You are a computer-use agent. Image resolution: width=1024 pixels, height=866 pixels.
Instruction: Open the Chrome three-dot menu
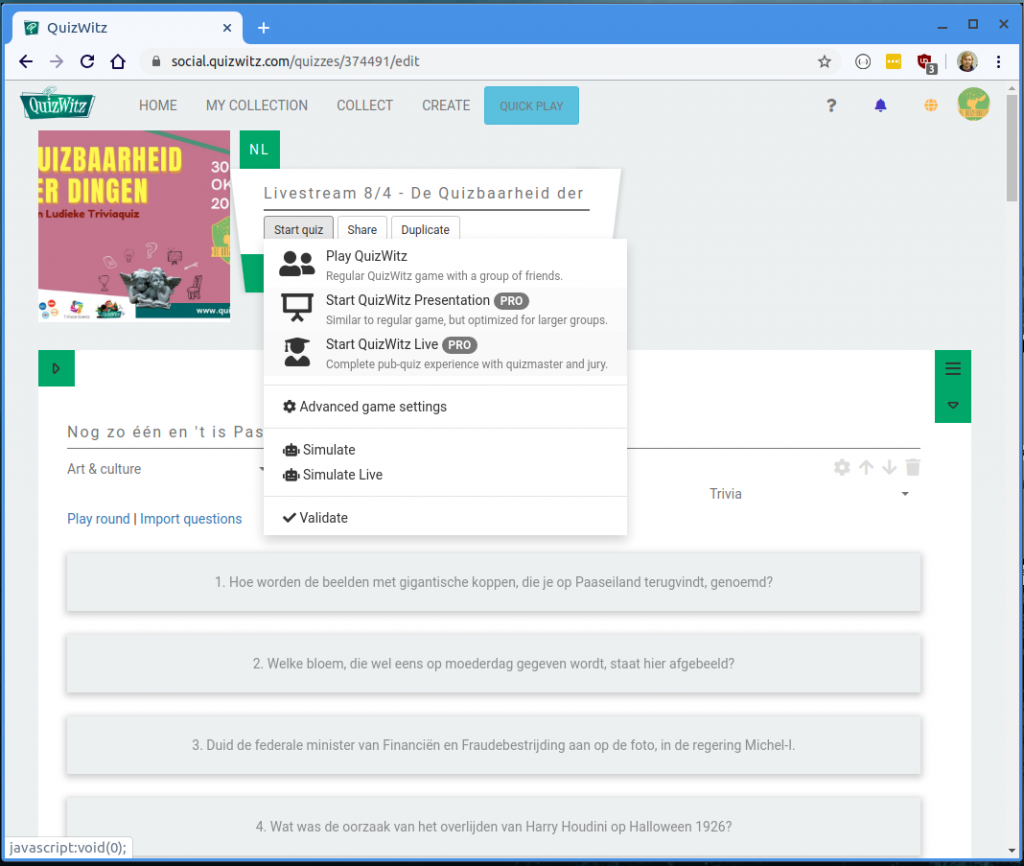click(998, 61)
